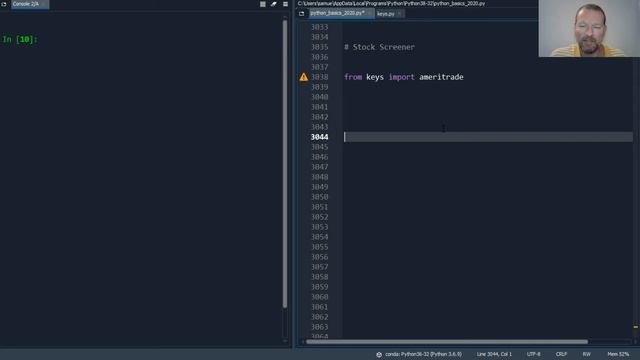Click the Mem 52% status entry
Viewport: 640px width, 360px height.
(618, 354)
